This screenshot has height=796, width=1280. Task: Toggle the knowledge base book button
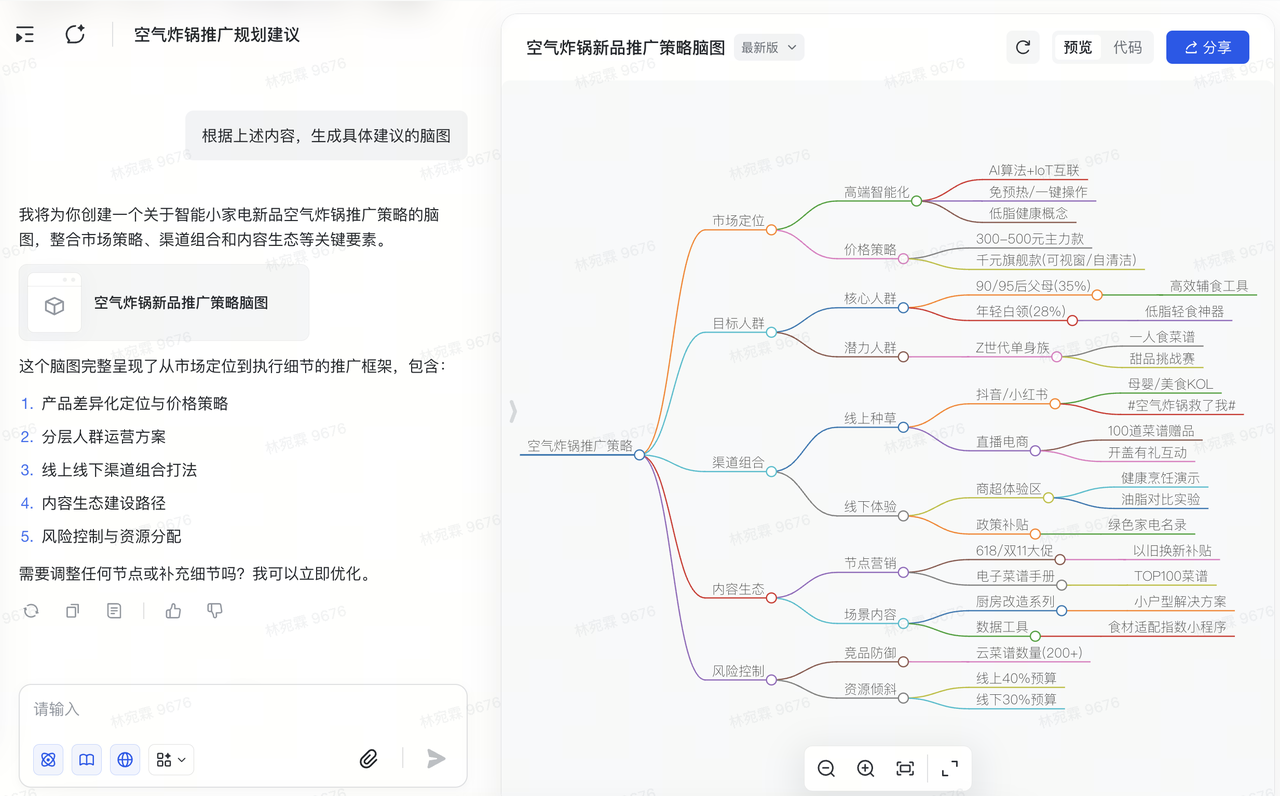[87, 760]
